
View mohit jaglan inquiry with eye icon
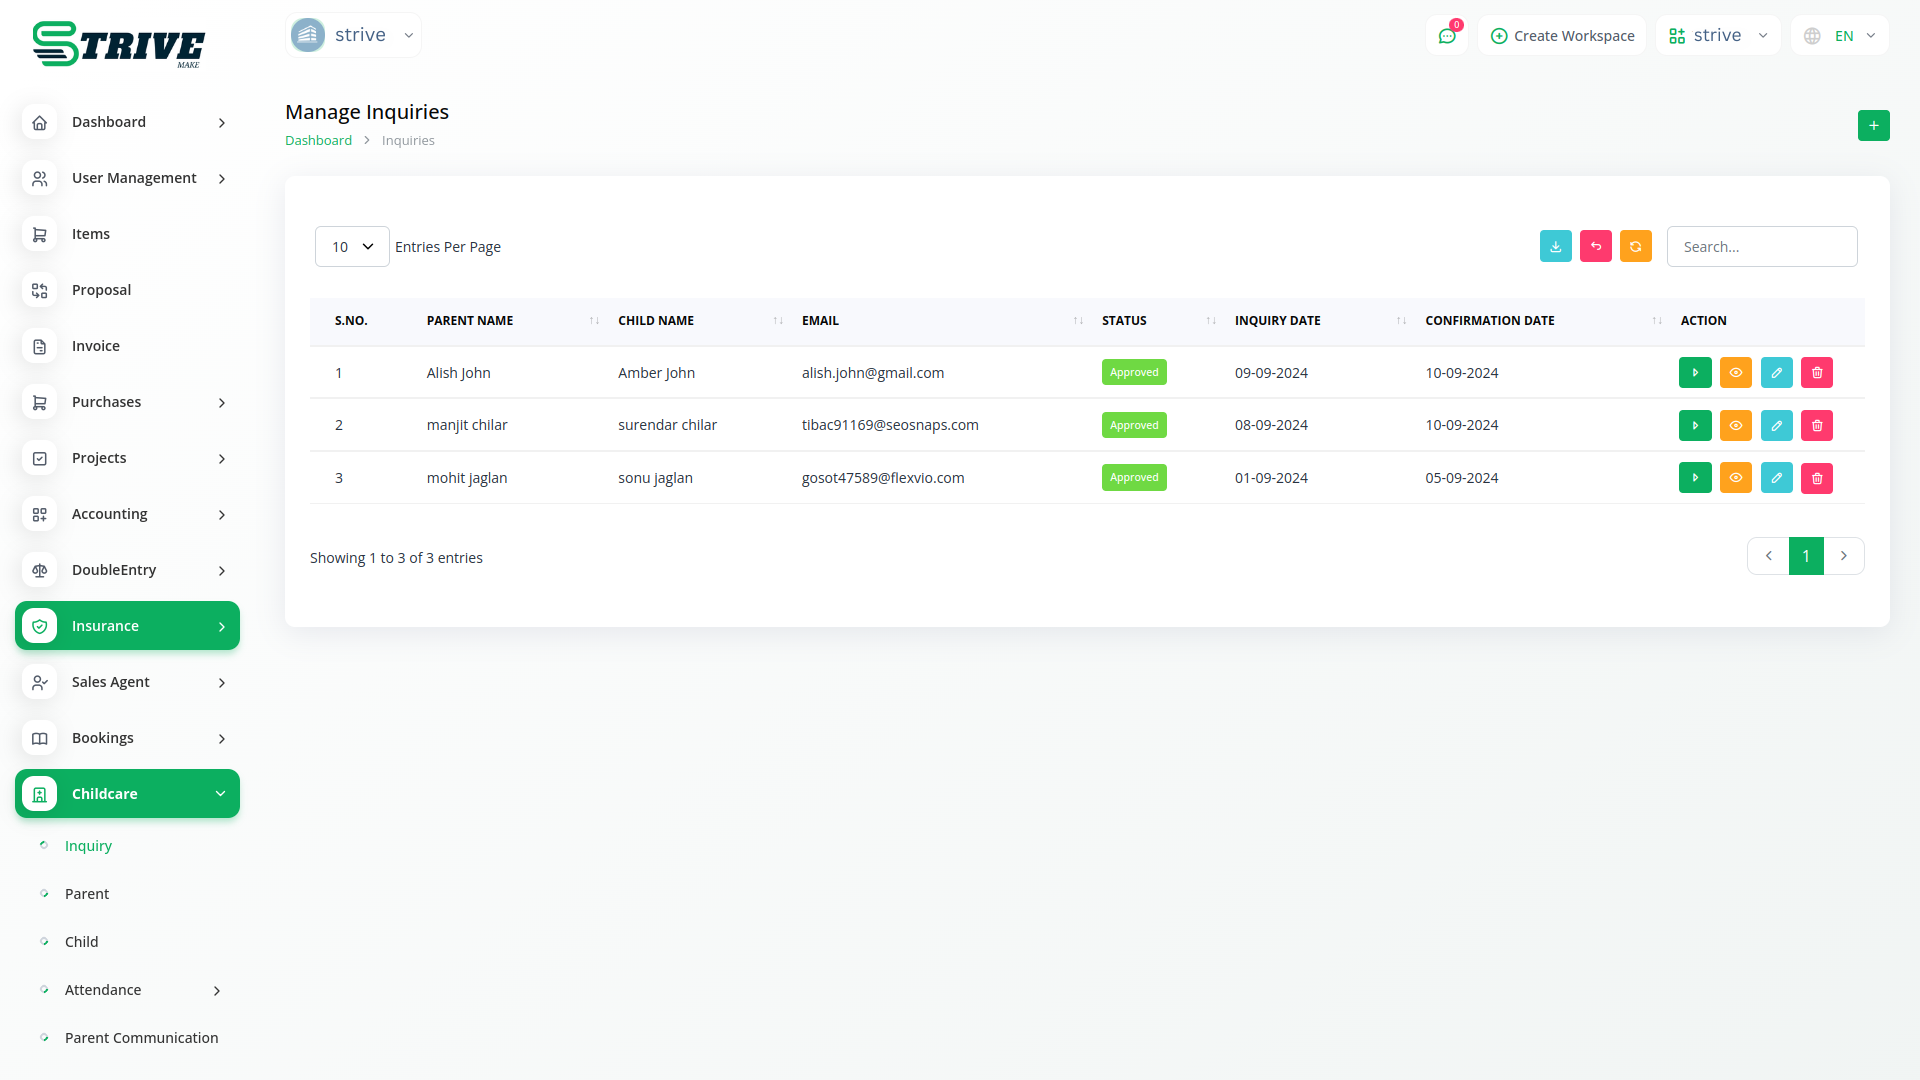[x=1735, y=478]
